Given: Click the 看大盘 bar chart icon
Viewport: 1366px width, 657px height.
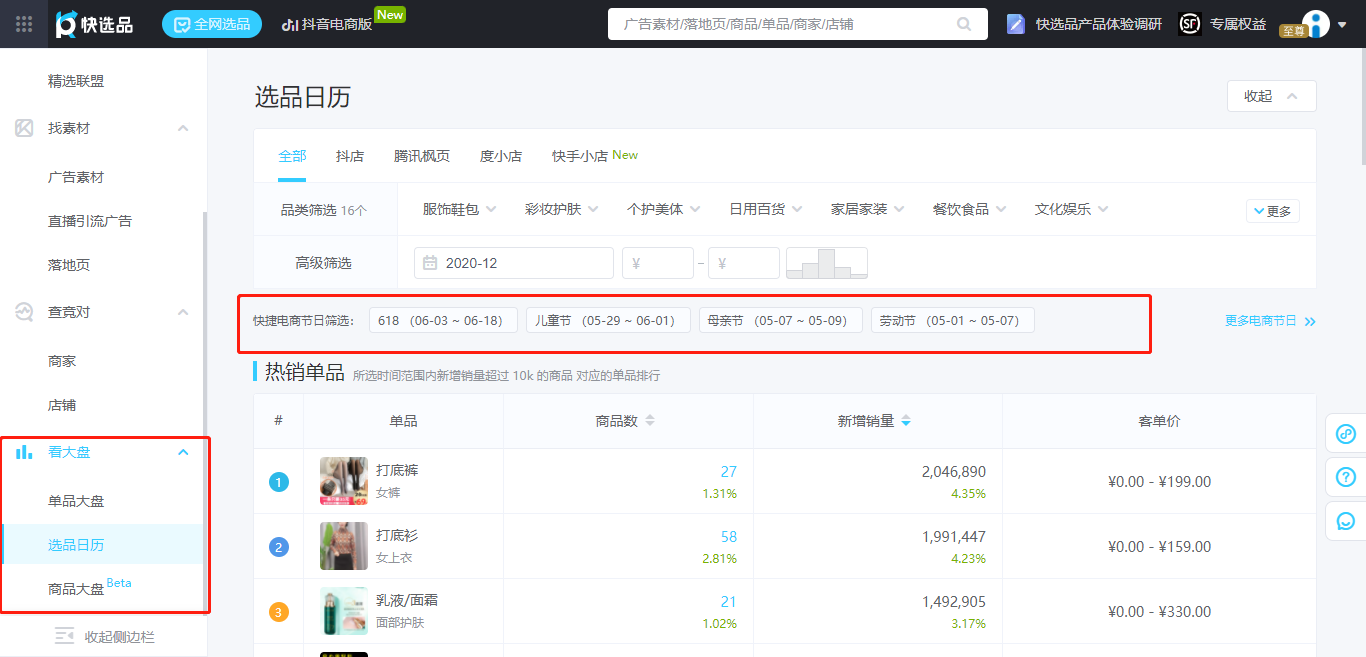Looking at the screenshot, I should 24,452.
